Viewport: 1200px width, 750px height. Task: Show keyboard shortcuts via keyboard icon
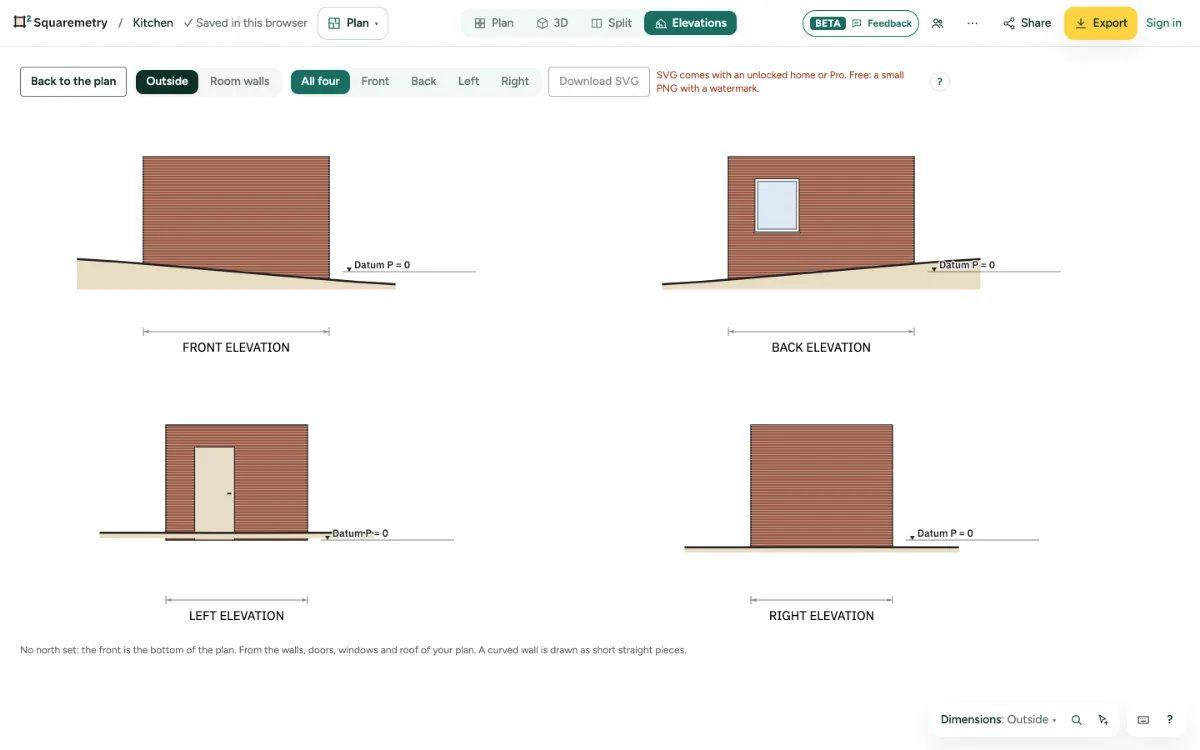pyautogui.click(x=1143, y=720)
